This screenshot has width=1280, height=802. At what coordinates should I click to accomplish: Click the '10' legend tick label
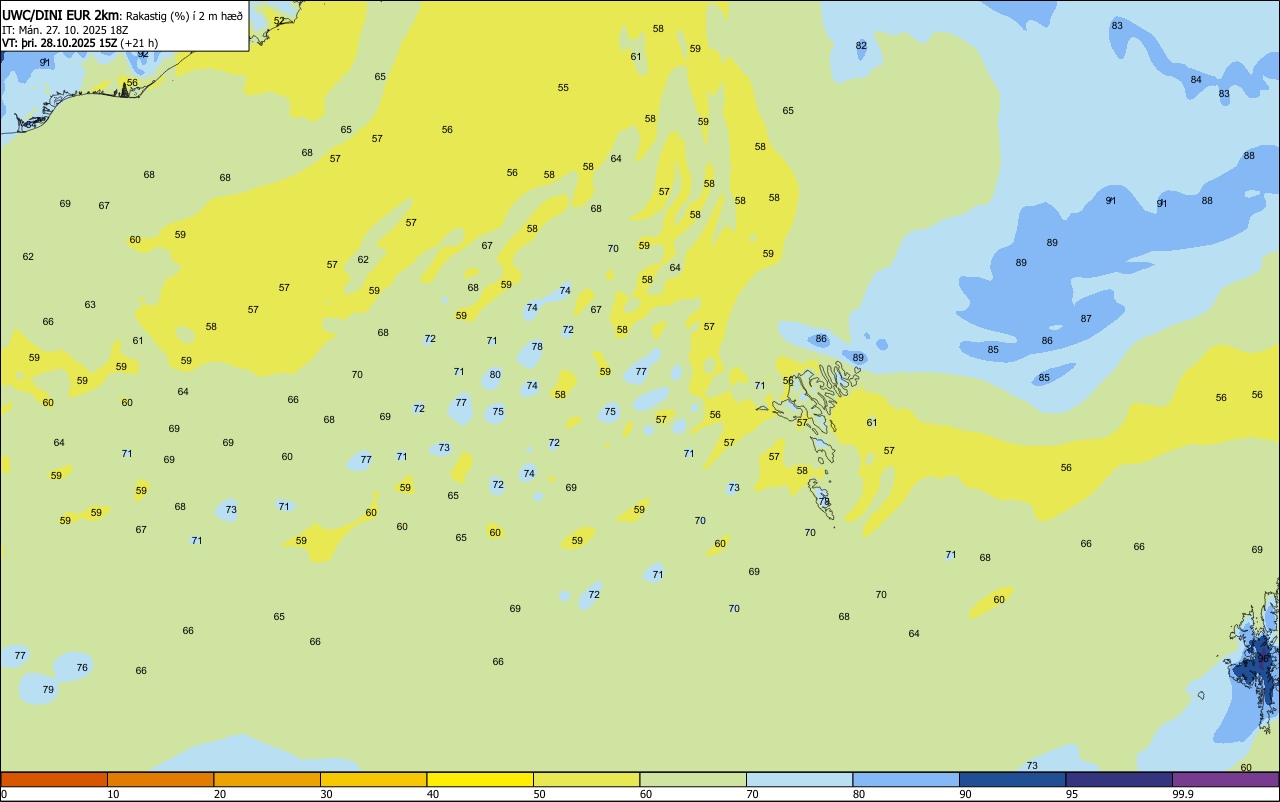pyautogui.click(x=114, y=794)
